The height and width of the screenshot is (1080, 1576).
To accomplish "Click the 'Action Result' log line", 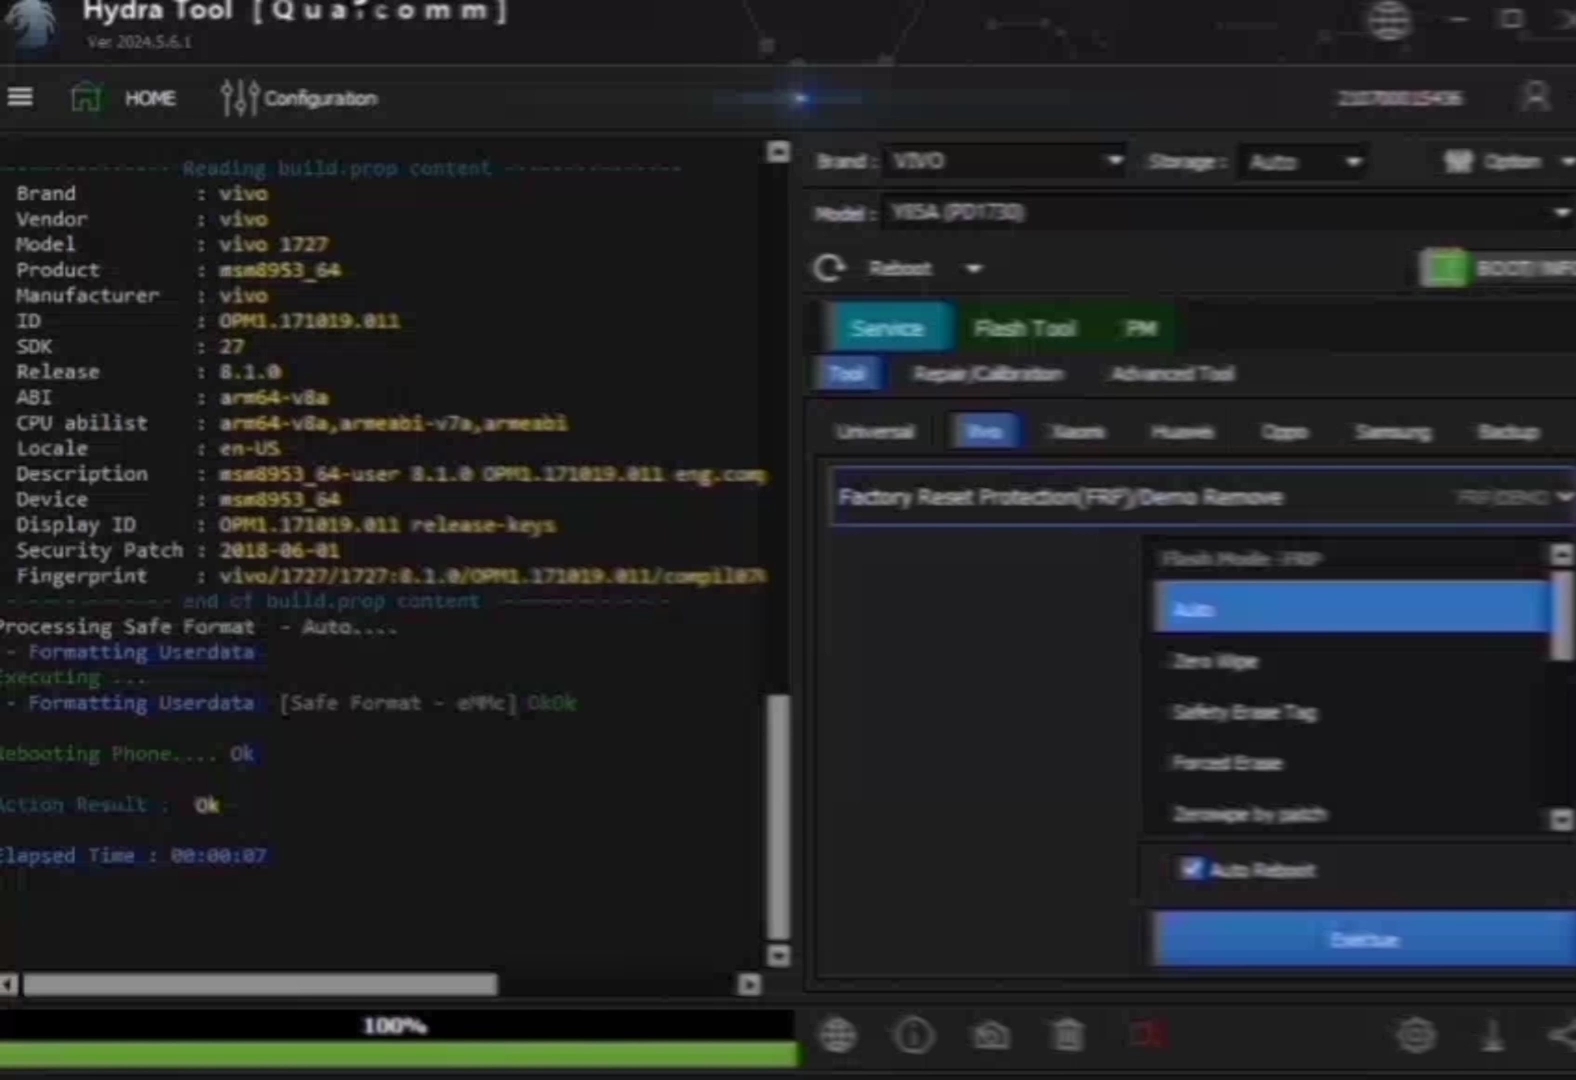I will [110, 805].
